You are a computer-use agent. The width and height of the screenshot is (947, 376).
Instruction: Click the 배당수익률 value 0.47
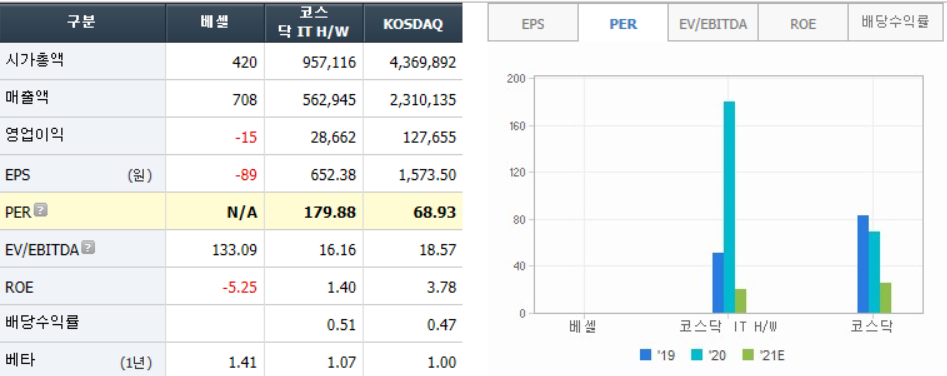pos(442,325)
